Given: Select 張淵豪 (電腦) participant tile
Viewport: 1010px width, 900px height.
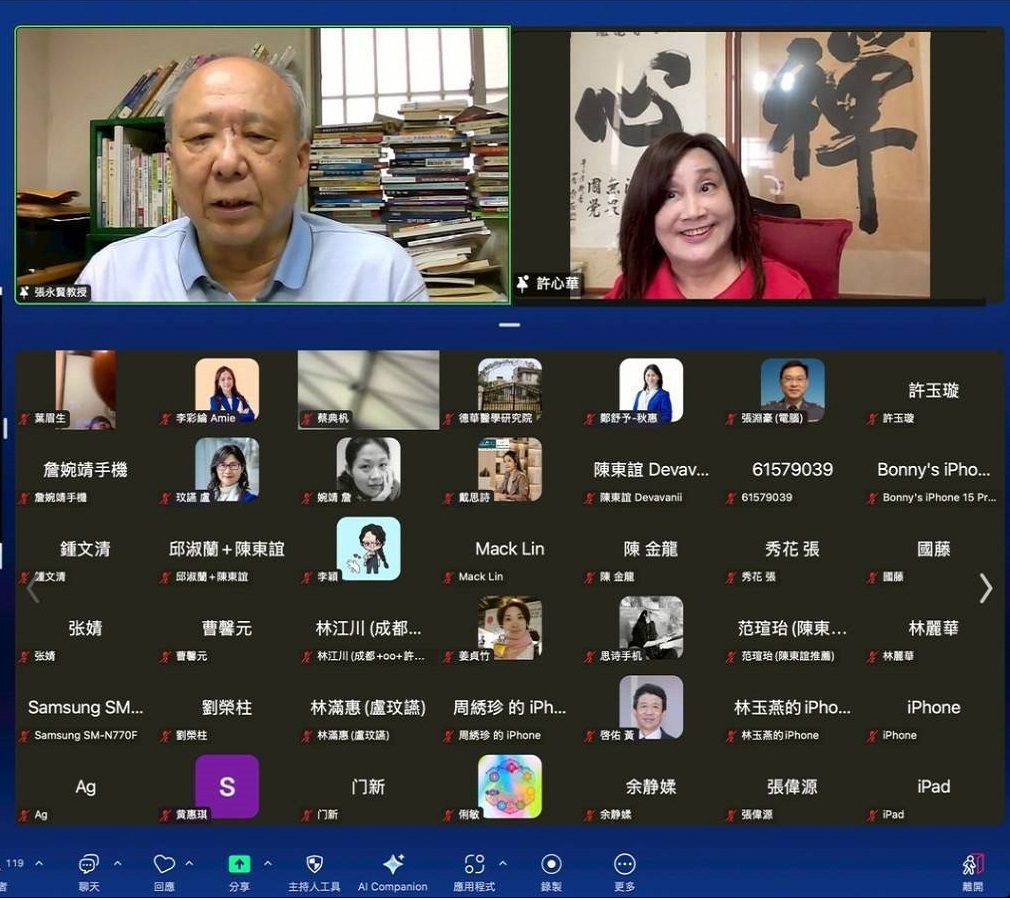Looking at the screenshot, I should [x=792, y=390].
